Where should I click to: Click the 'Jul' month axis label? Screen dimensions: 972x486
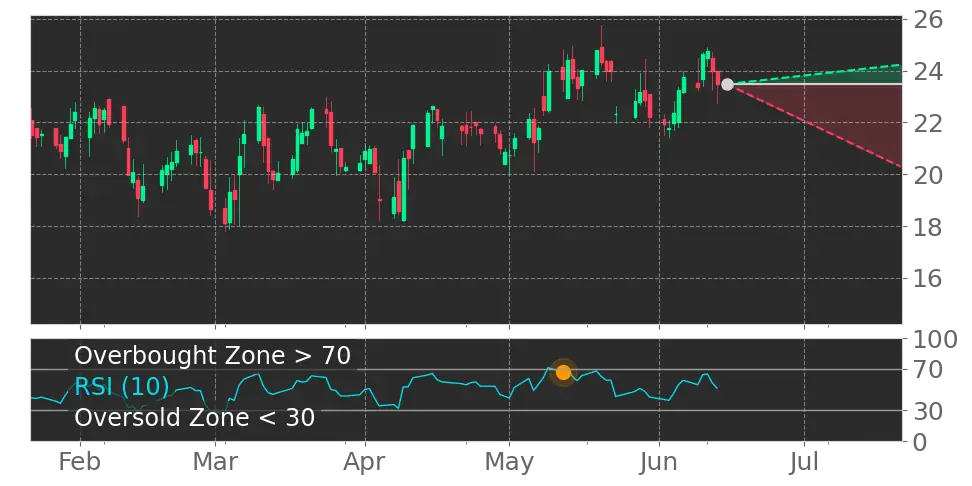click(x=804, y=462)
